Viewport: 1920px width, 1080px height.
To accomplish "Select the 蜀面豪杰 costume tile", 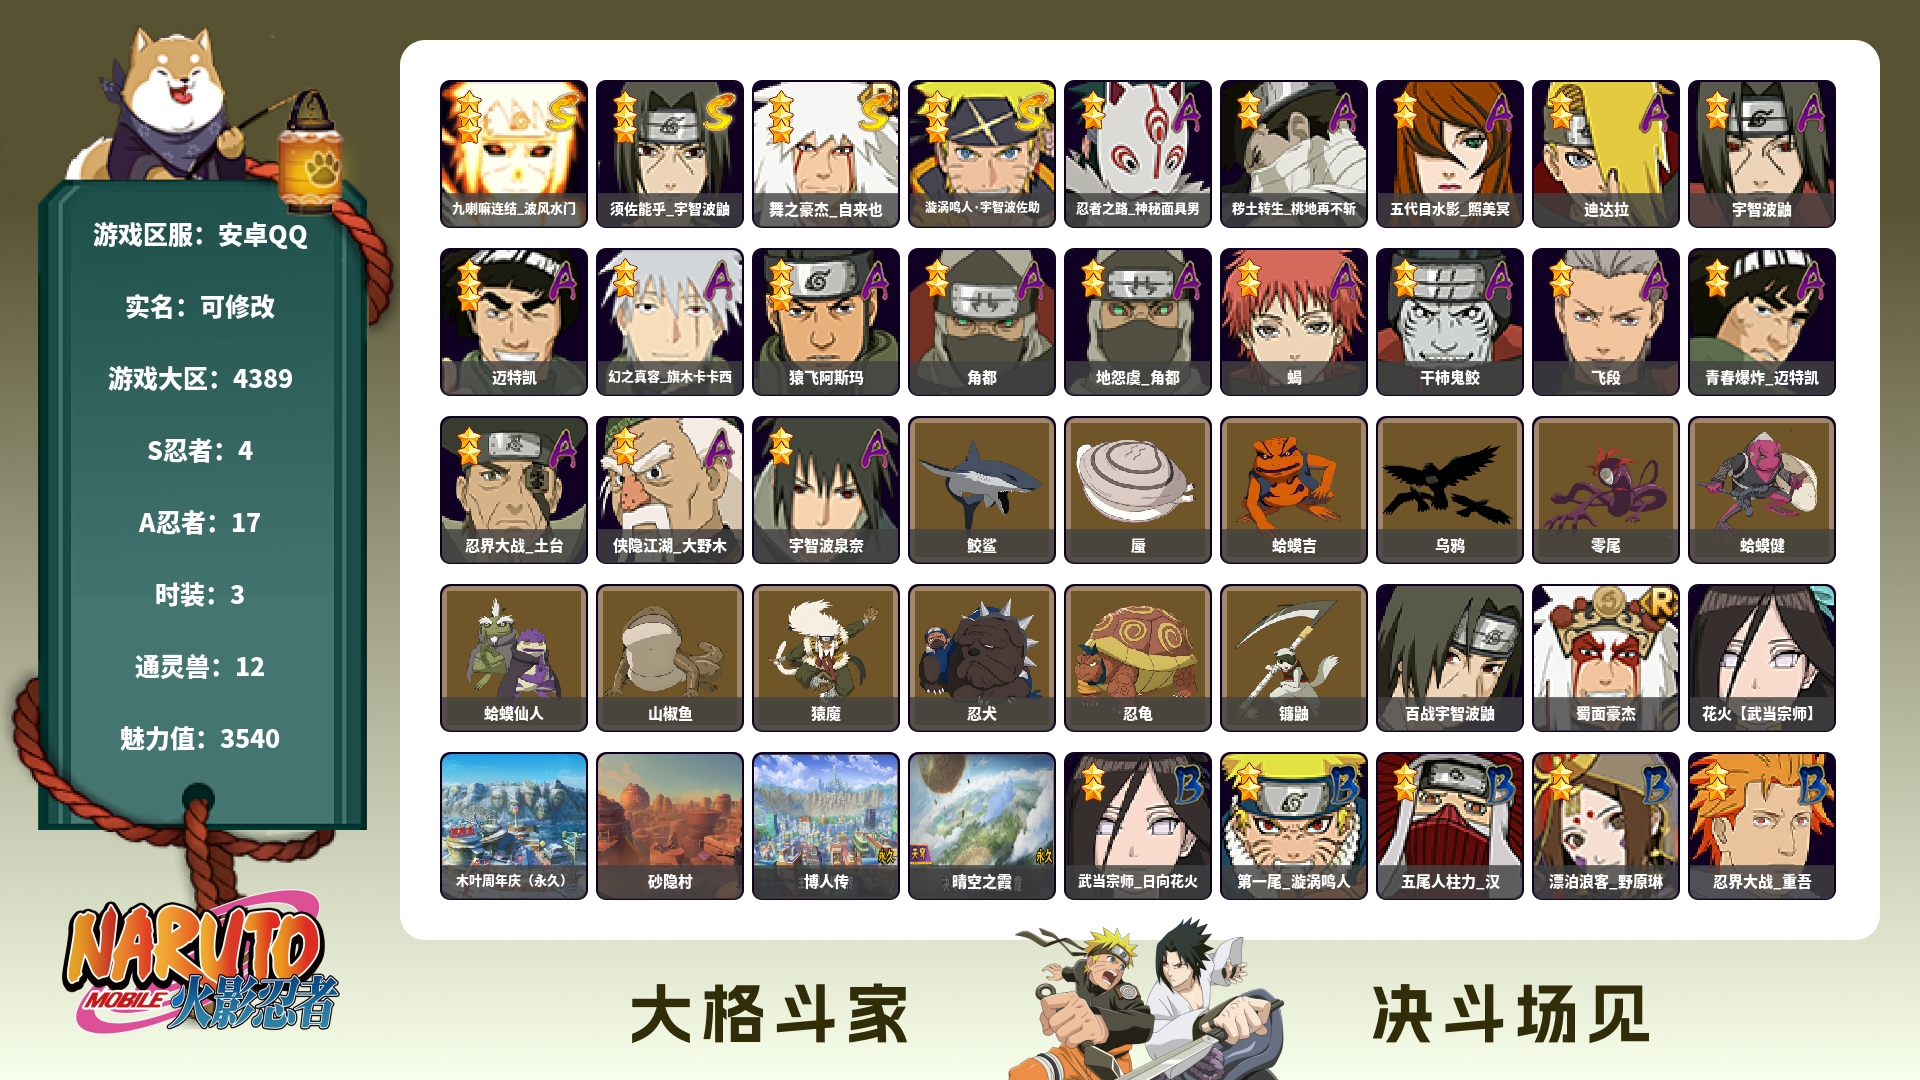I will (x=1605, y=658).
